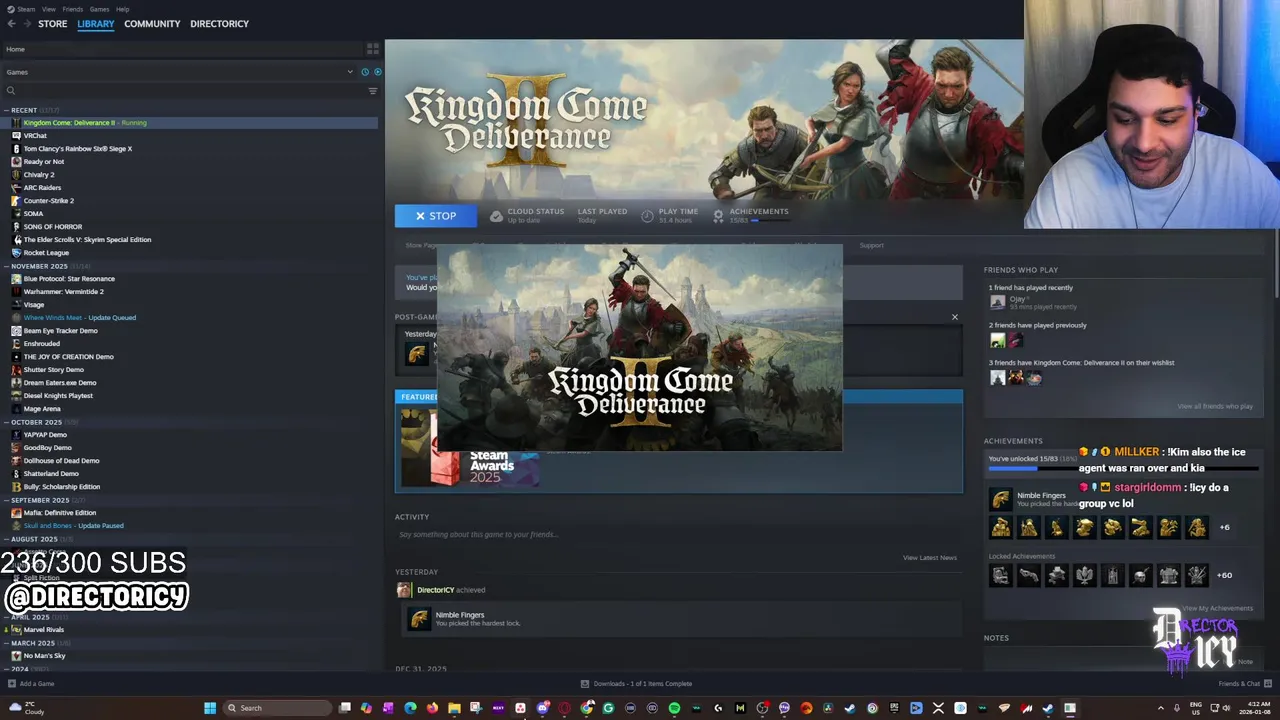This screenshot has width=1280, height=720.
Task: Open File Explorer from the taskbar
Action: click(454, 708)
